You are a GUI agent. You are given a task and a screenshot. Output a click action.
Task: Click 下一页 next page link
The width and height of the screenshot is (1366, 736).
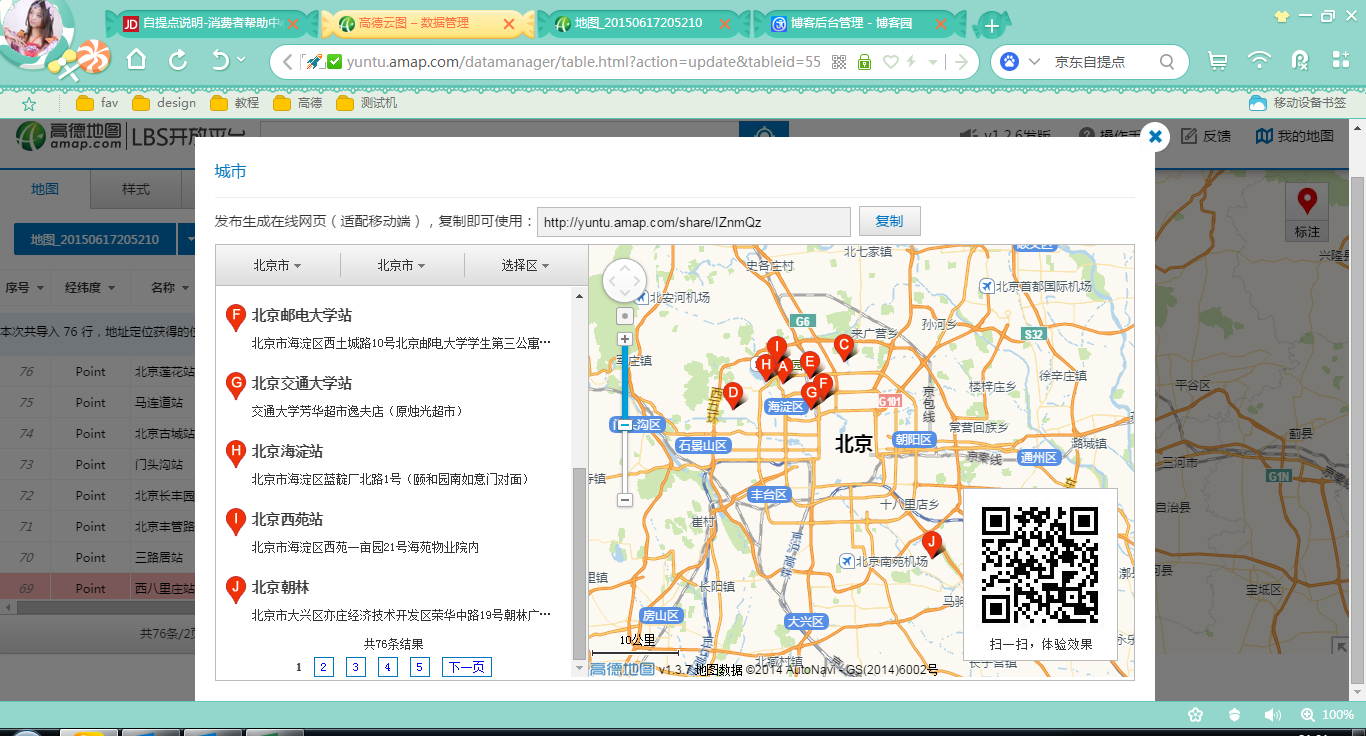coord(467,667)
